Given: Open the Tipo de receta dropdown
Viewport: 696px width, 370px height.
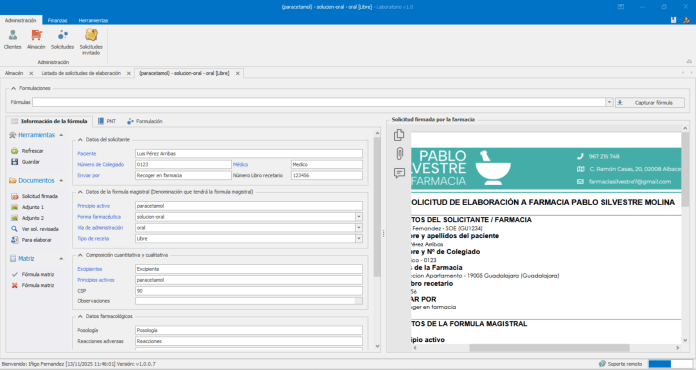Looking at the screenshot, I should click(359, 239).
